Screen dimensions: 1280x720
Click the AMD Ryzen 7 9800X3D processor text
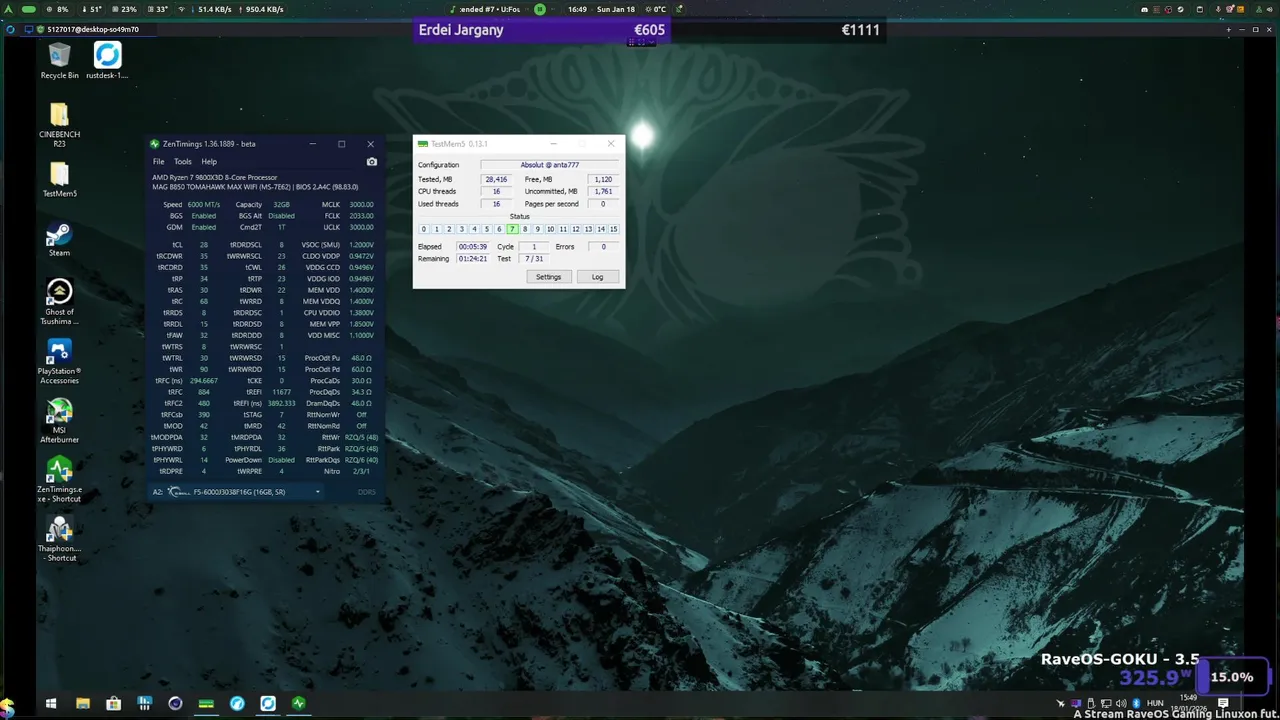pyautogui.click(x=214, y=178)
